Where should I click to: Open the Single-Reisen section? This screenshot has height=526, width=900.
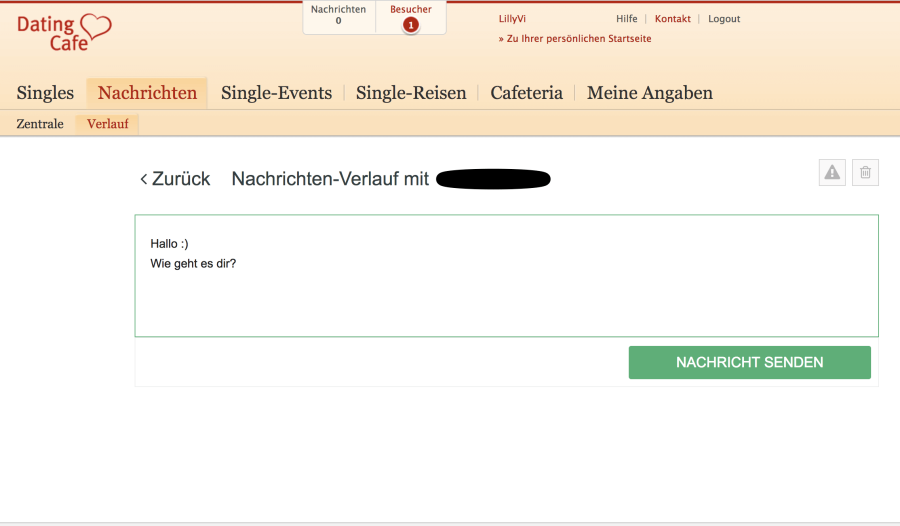[411, 93]
